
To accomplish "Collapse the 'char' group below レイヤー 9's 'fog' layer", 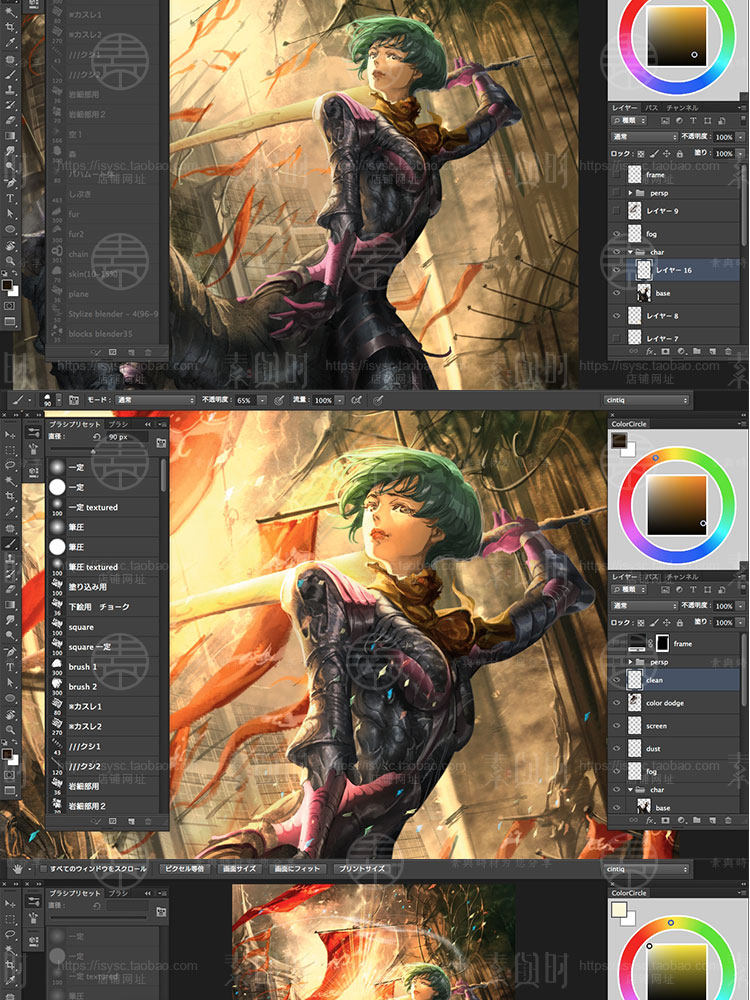I will click(630, 252).
